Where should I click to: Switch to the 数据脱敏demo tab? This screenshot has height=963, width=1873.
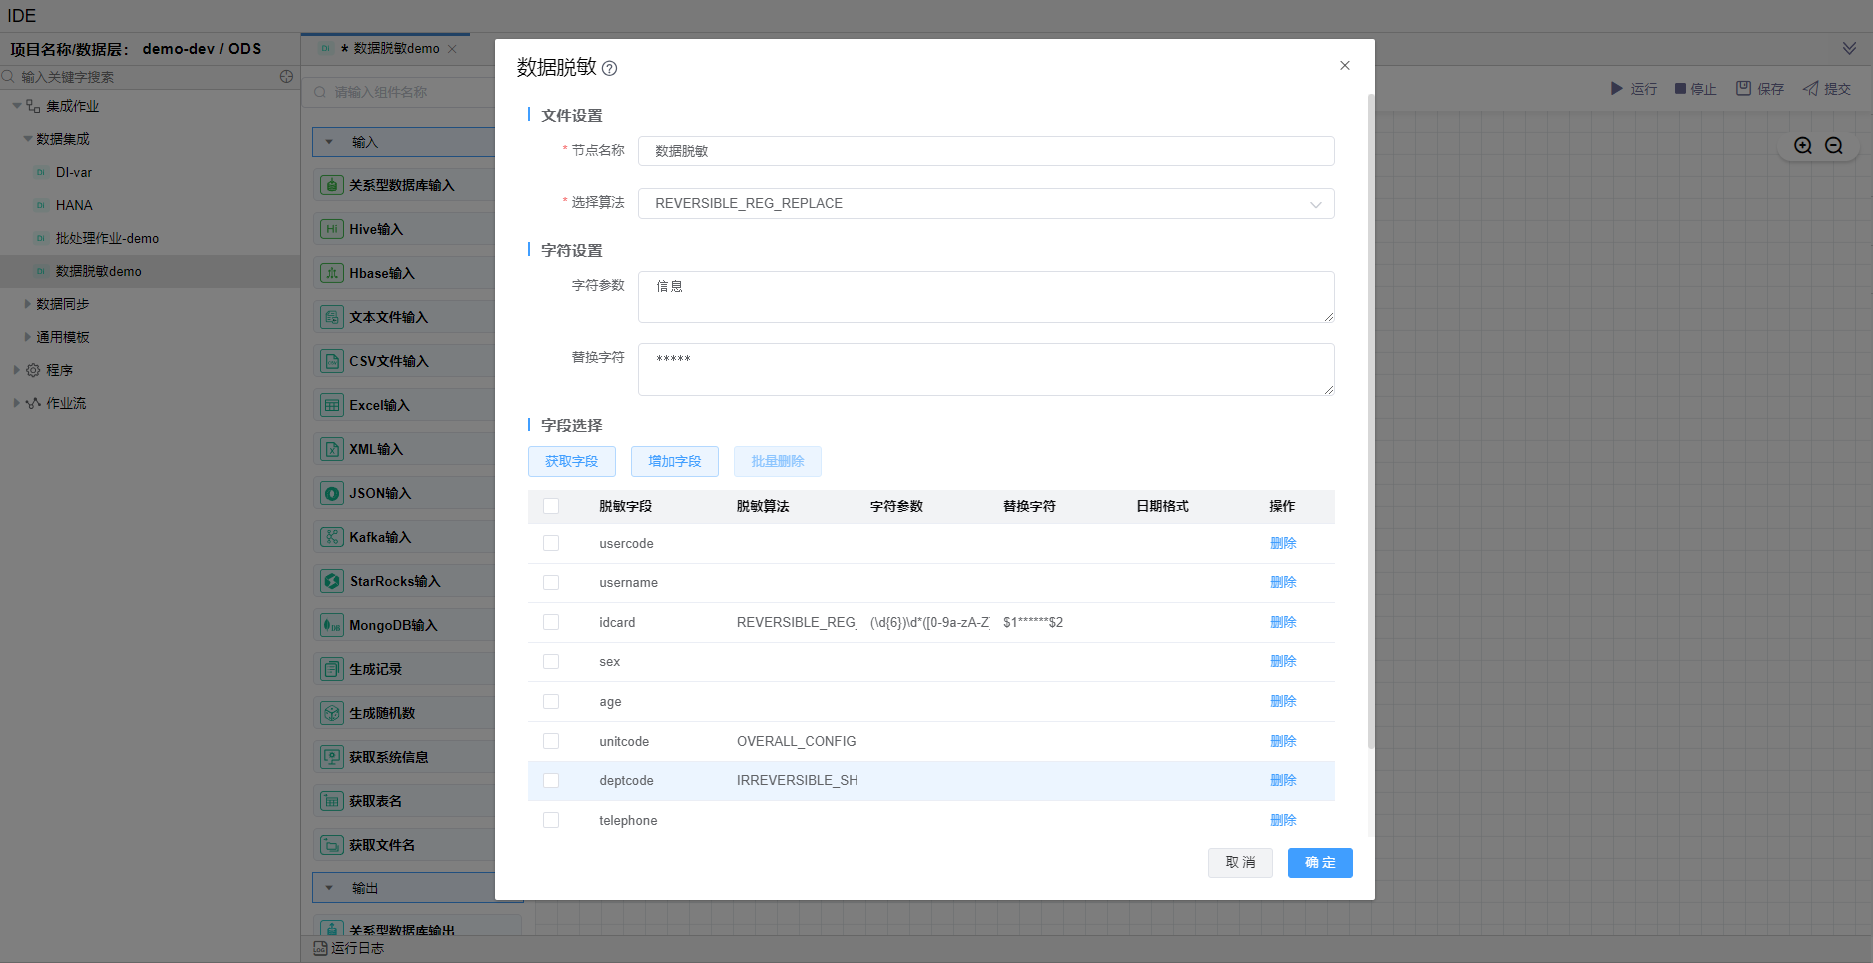[395, 49]
